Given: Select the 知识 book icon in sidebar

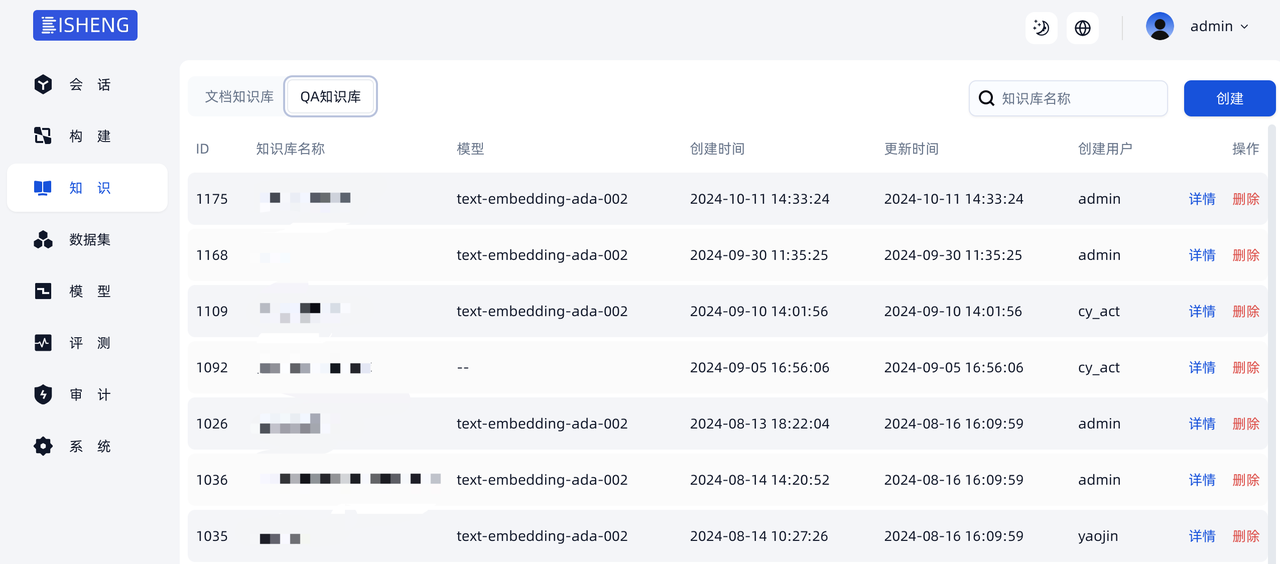Looking at the screenshot, I should pos(43,188).
